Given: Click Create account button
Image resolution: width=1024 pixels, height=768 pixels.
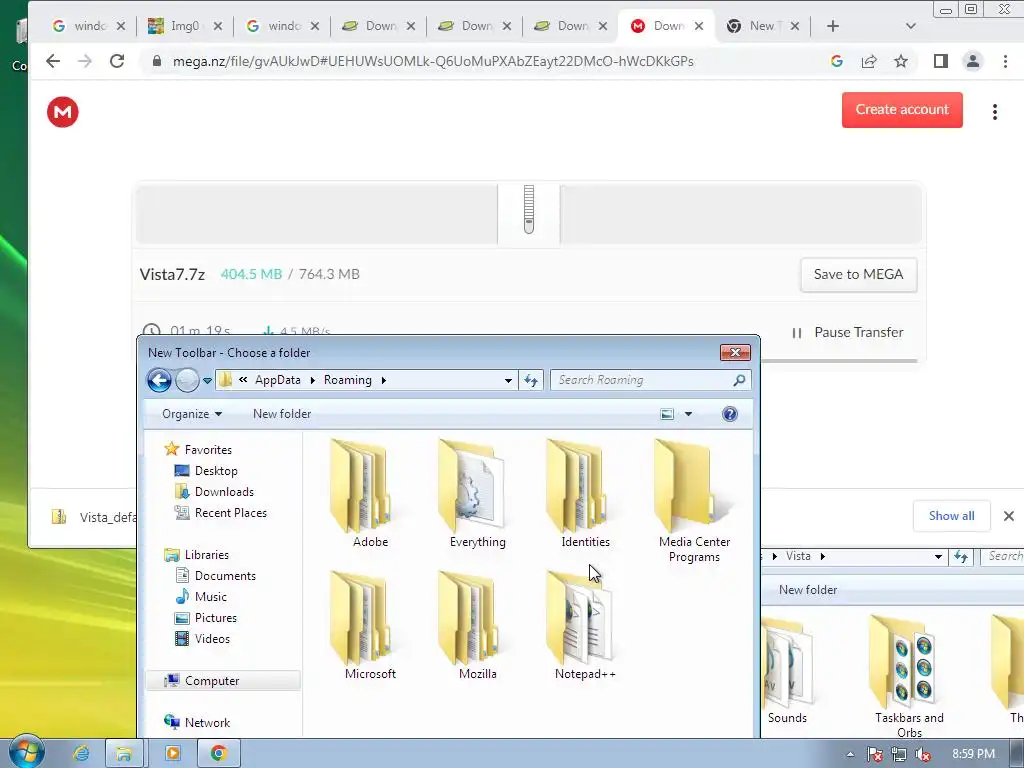Looking at the screenshot, I should (902, 110).
